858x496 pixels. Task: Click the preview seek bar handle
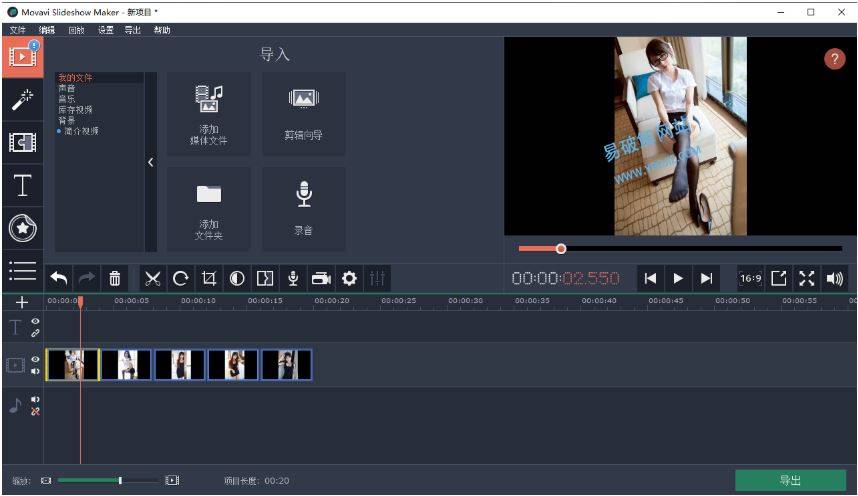pos(561,249)
